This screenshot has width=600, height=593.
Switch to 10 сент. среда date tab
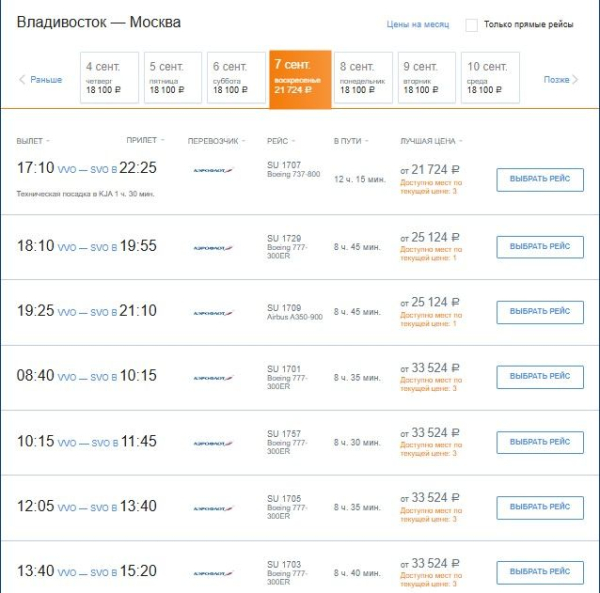coord(490,78)
